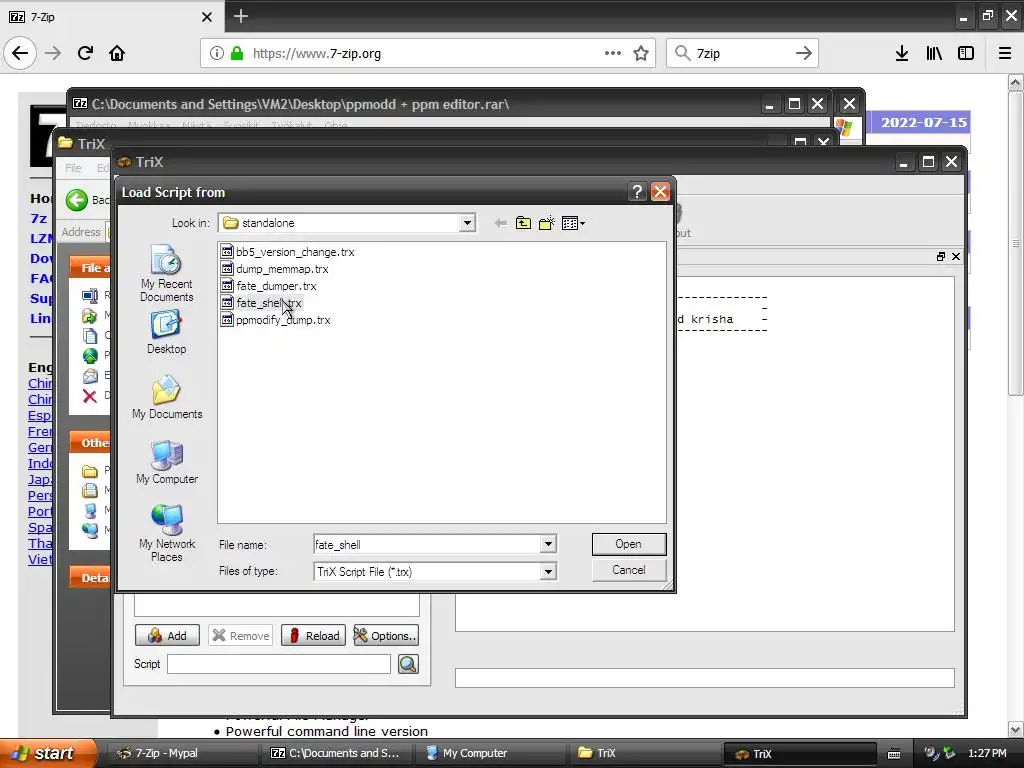
Task: Open My Computer in the places bar
Action: [x=167, y=462]
